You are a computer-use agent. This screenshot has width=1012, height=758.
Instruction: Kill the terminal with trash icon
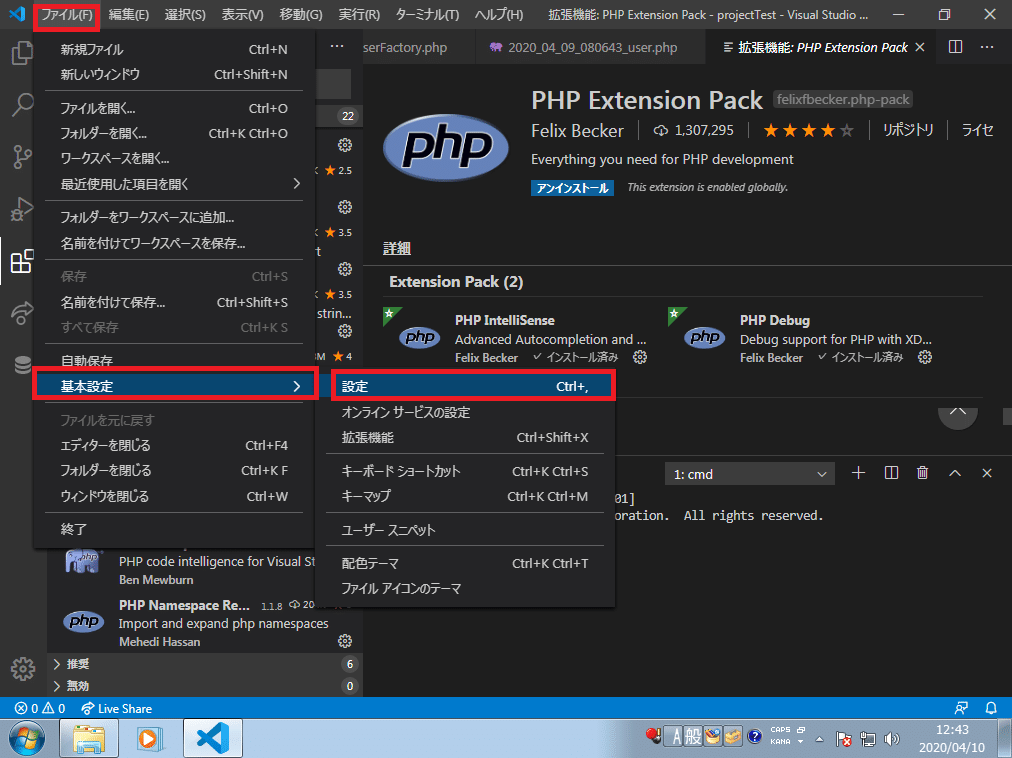pyautogui.click(x=922, y=473)
